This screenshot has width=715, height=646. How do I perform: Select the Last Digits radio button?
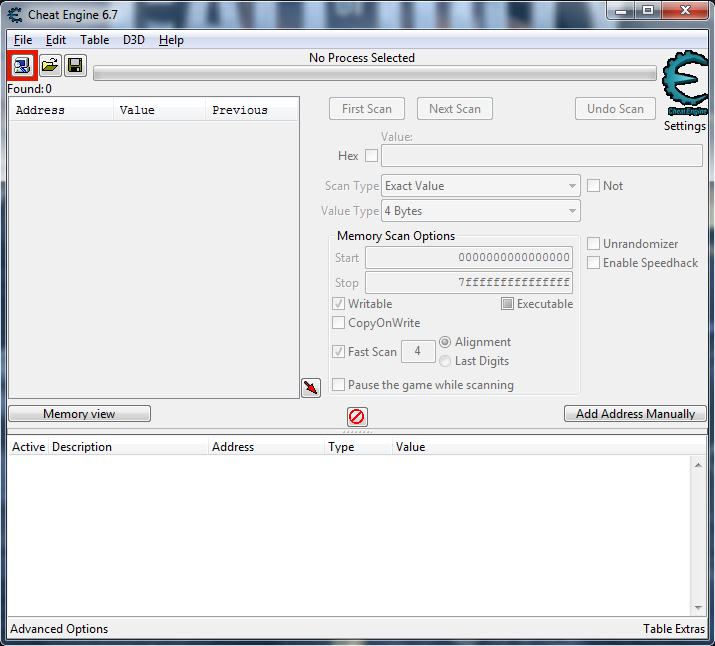pyautogui.click(x=445, y=361)
